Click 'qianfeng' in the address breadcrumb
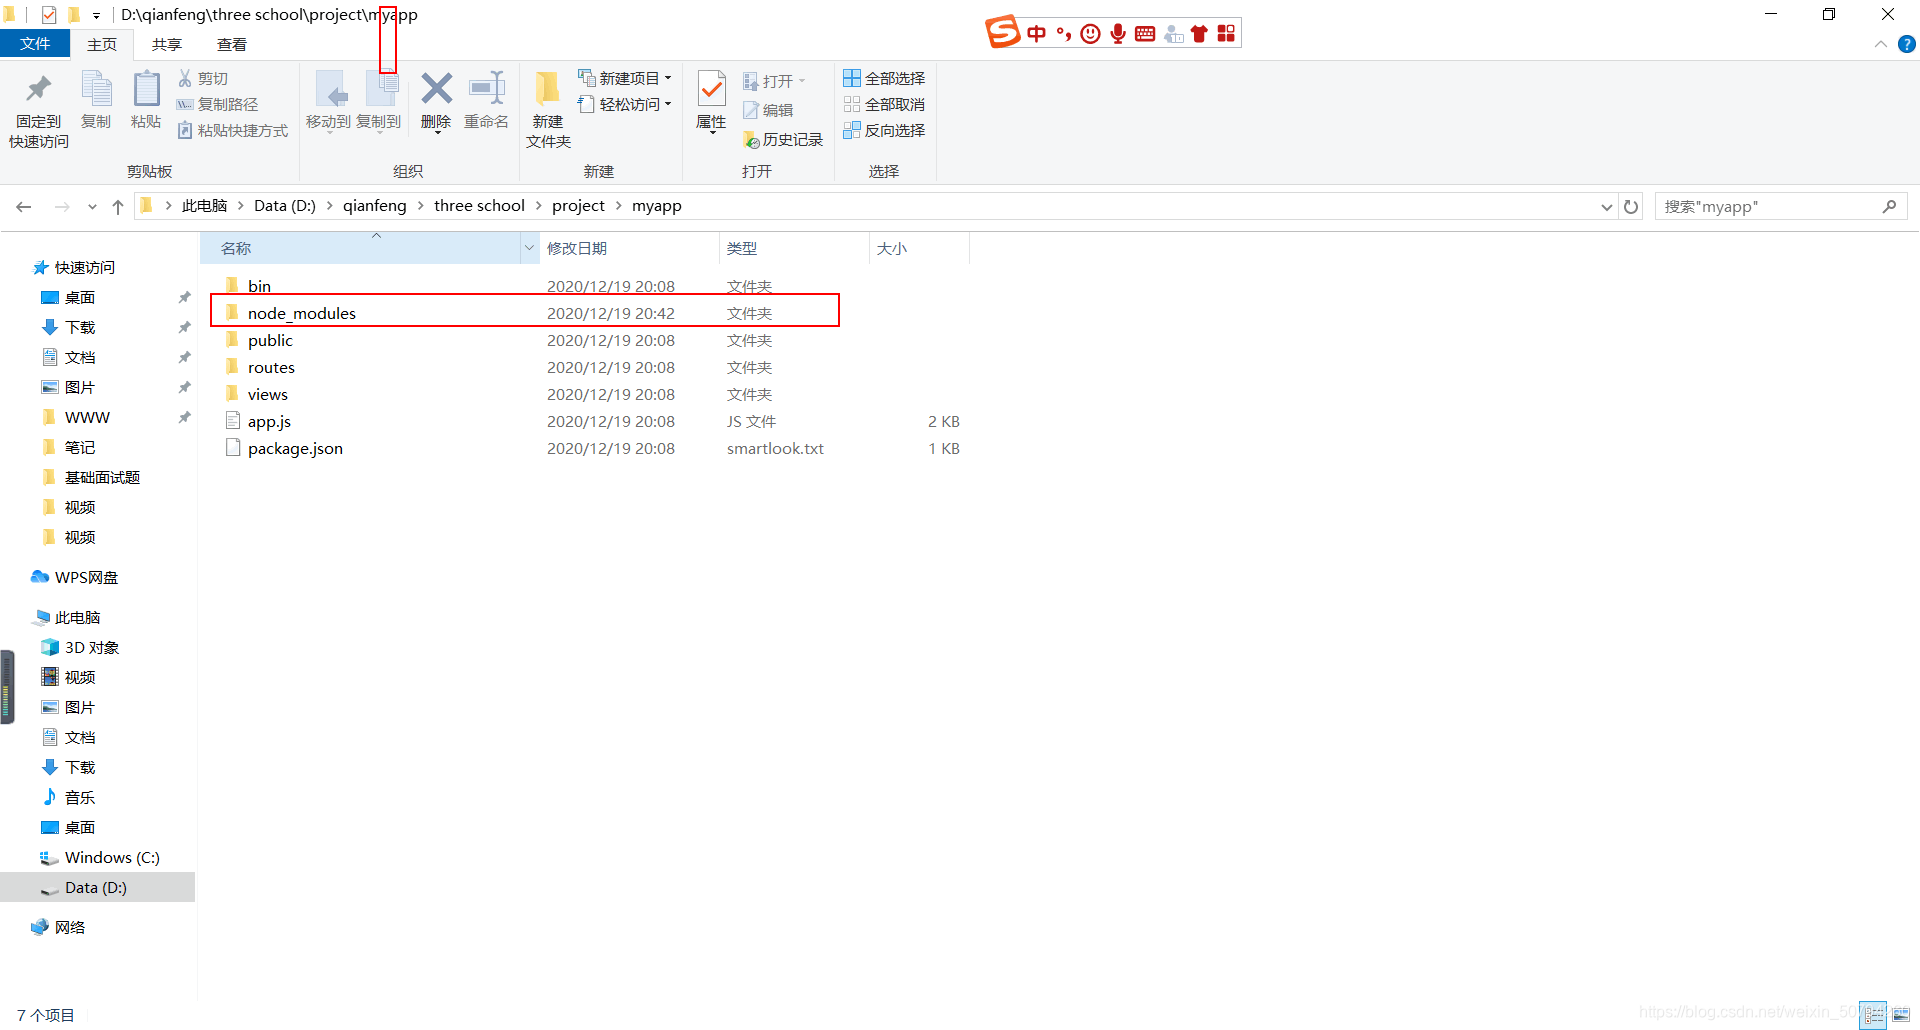 tap(375, 206)
